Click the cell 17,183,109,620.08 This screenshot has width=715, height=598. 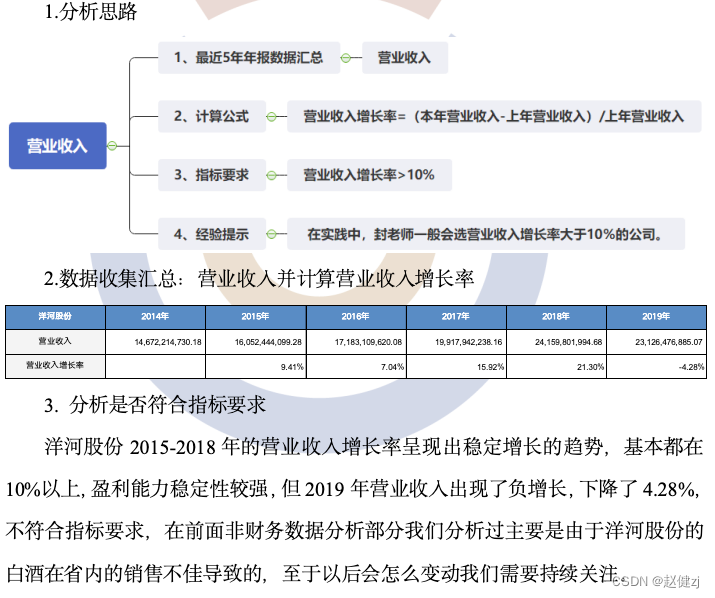[x=356, y=342]
